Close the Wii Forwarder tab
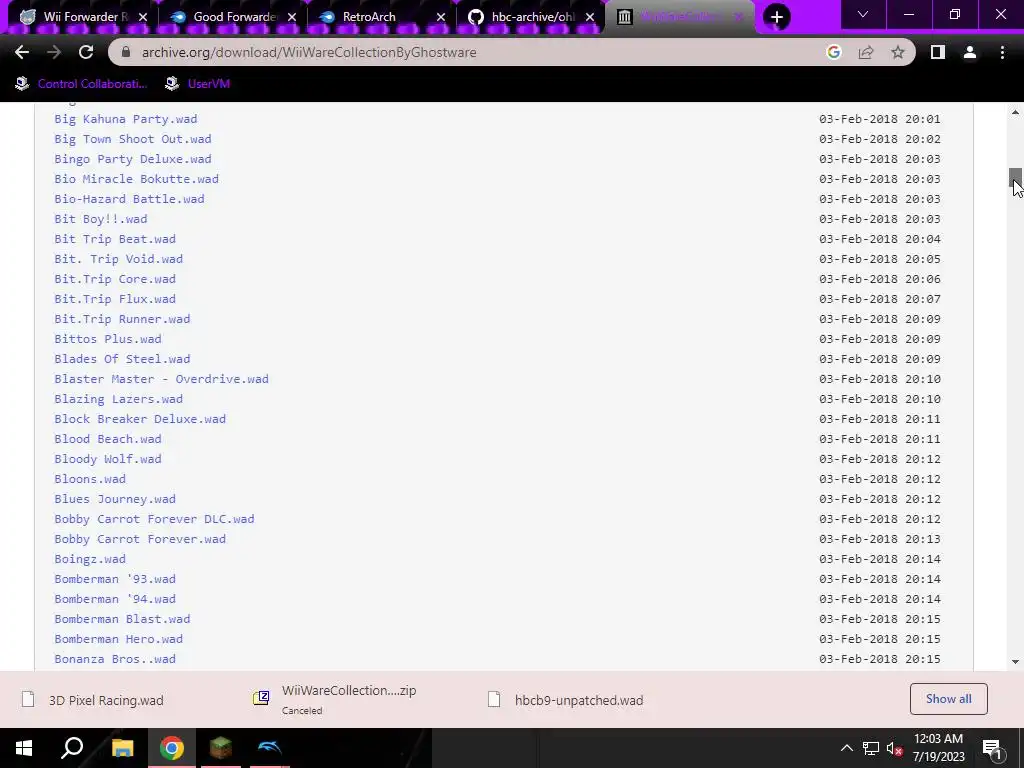Image resolution: width=1024 pixels, height=768 pixels. tap(143, 17)
